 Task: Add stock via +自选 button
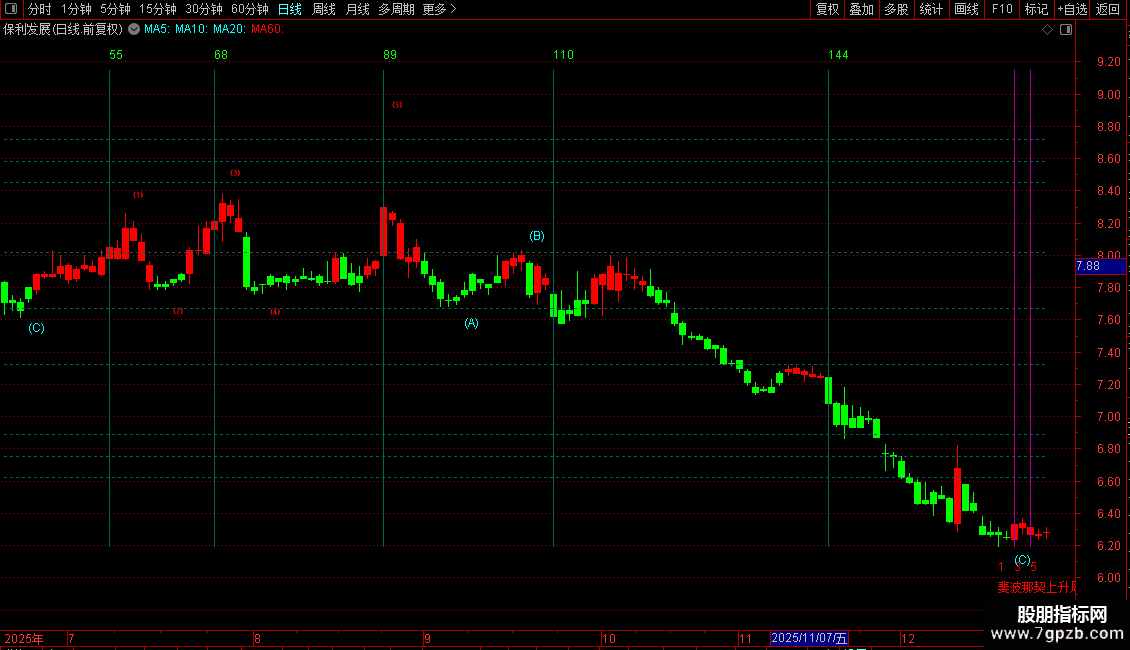(x=1072, y=9)
